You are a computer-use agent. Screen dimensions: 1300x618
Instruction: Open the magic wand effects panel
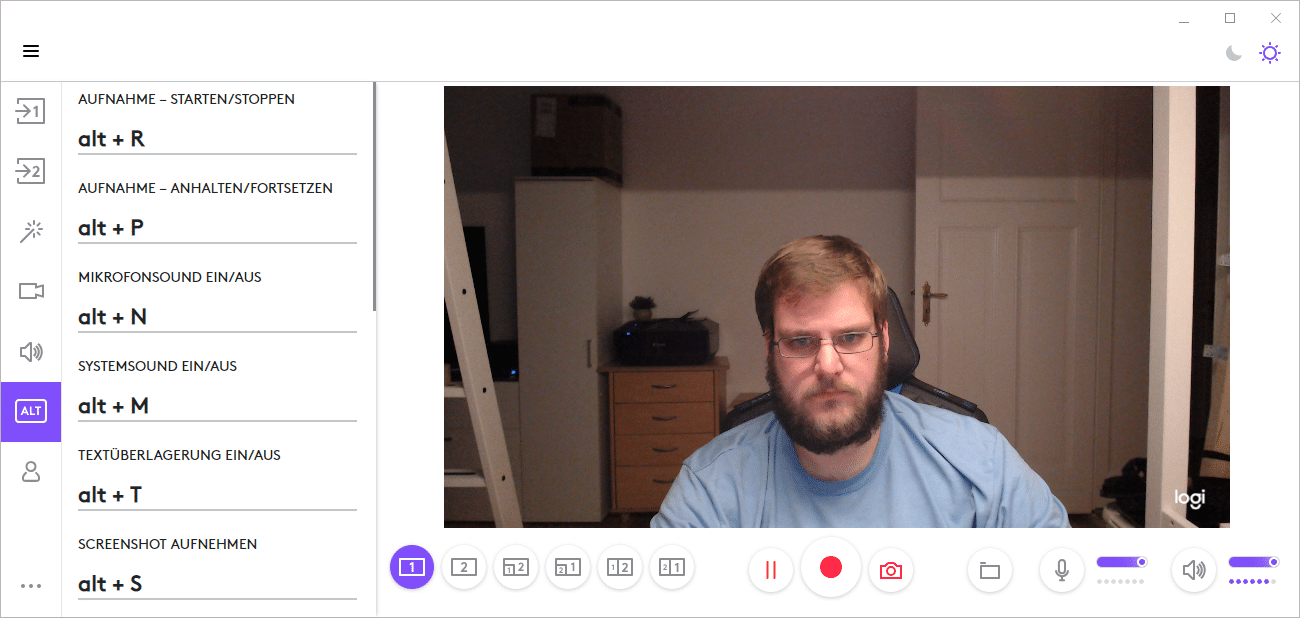(x=31, y=232)
